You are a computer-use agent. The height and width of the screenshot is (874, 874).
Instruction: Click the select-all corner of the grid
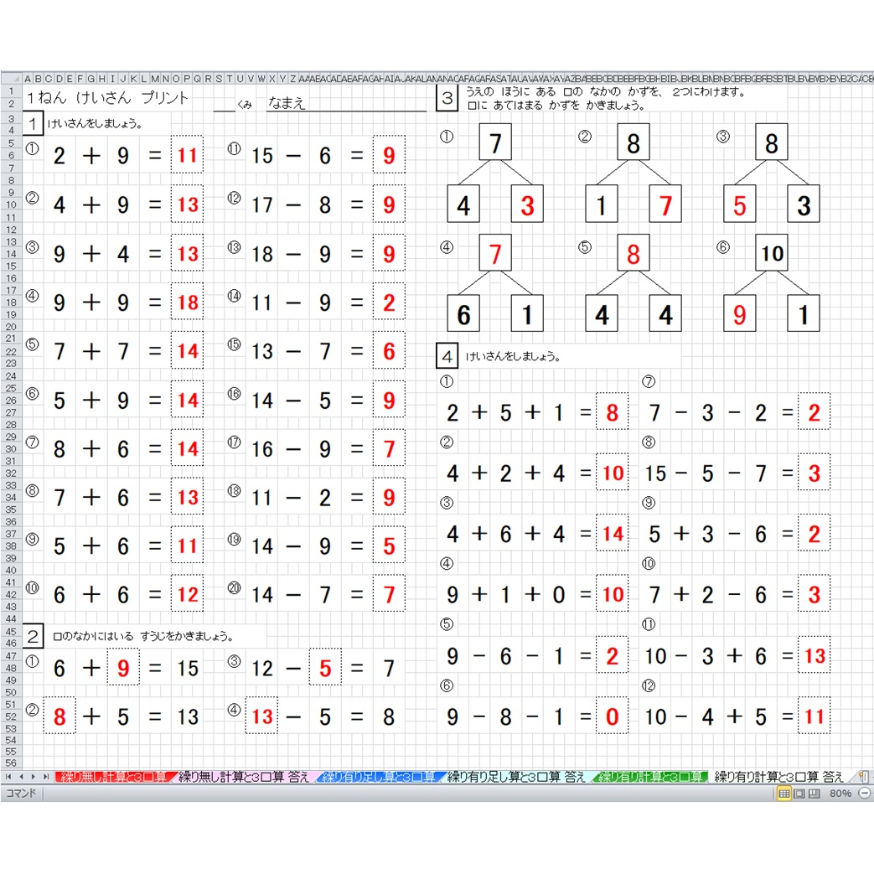tap(11, 79)
